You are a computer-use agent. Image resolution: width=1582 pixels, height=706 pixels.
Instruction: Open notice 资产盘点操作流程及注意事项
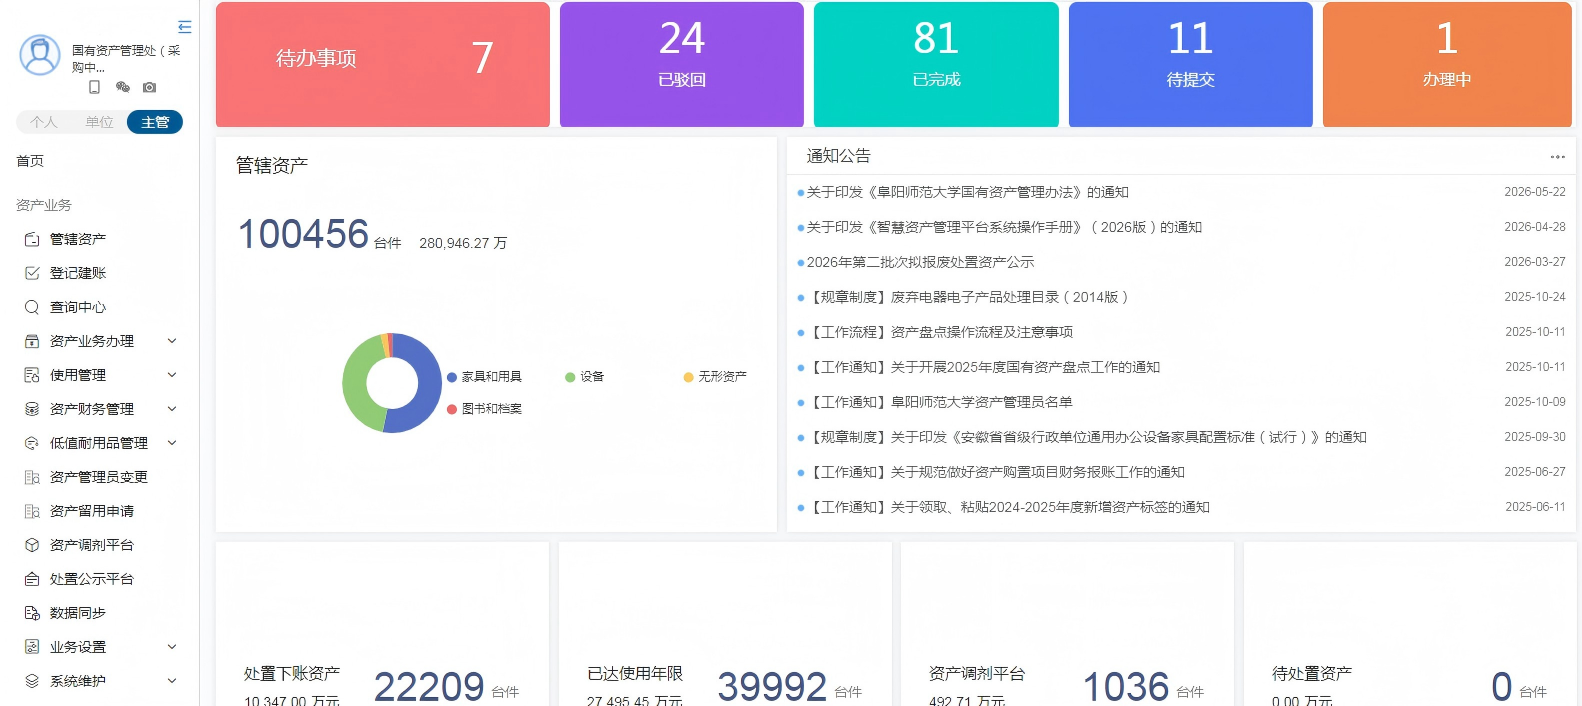click(x=940, y=332)
